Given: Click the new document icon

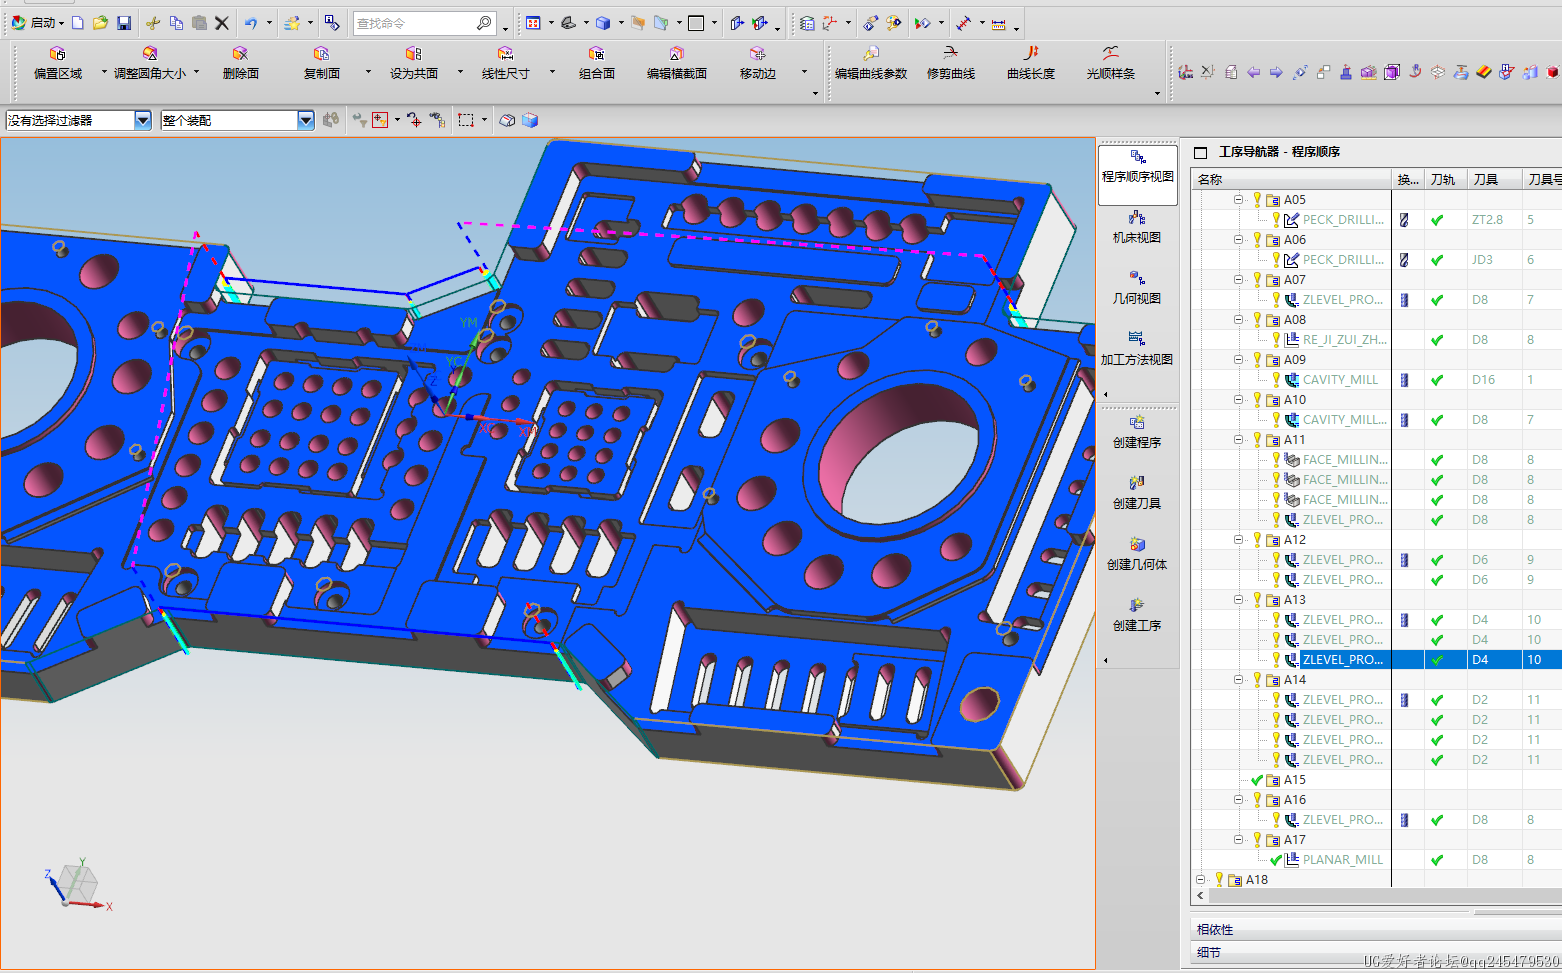Looking at the screenshot, I should click(x=77, y=22).
